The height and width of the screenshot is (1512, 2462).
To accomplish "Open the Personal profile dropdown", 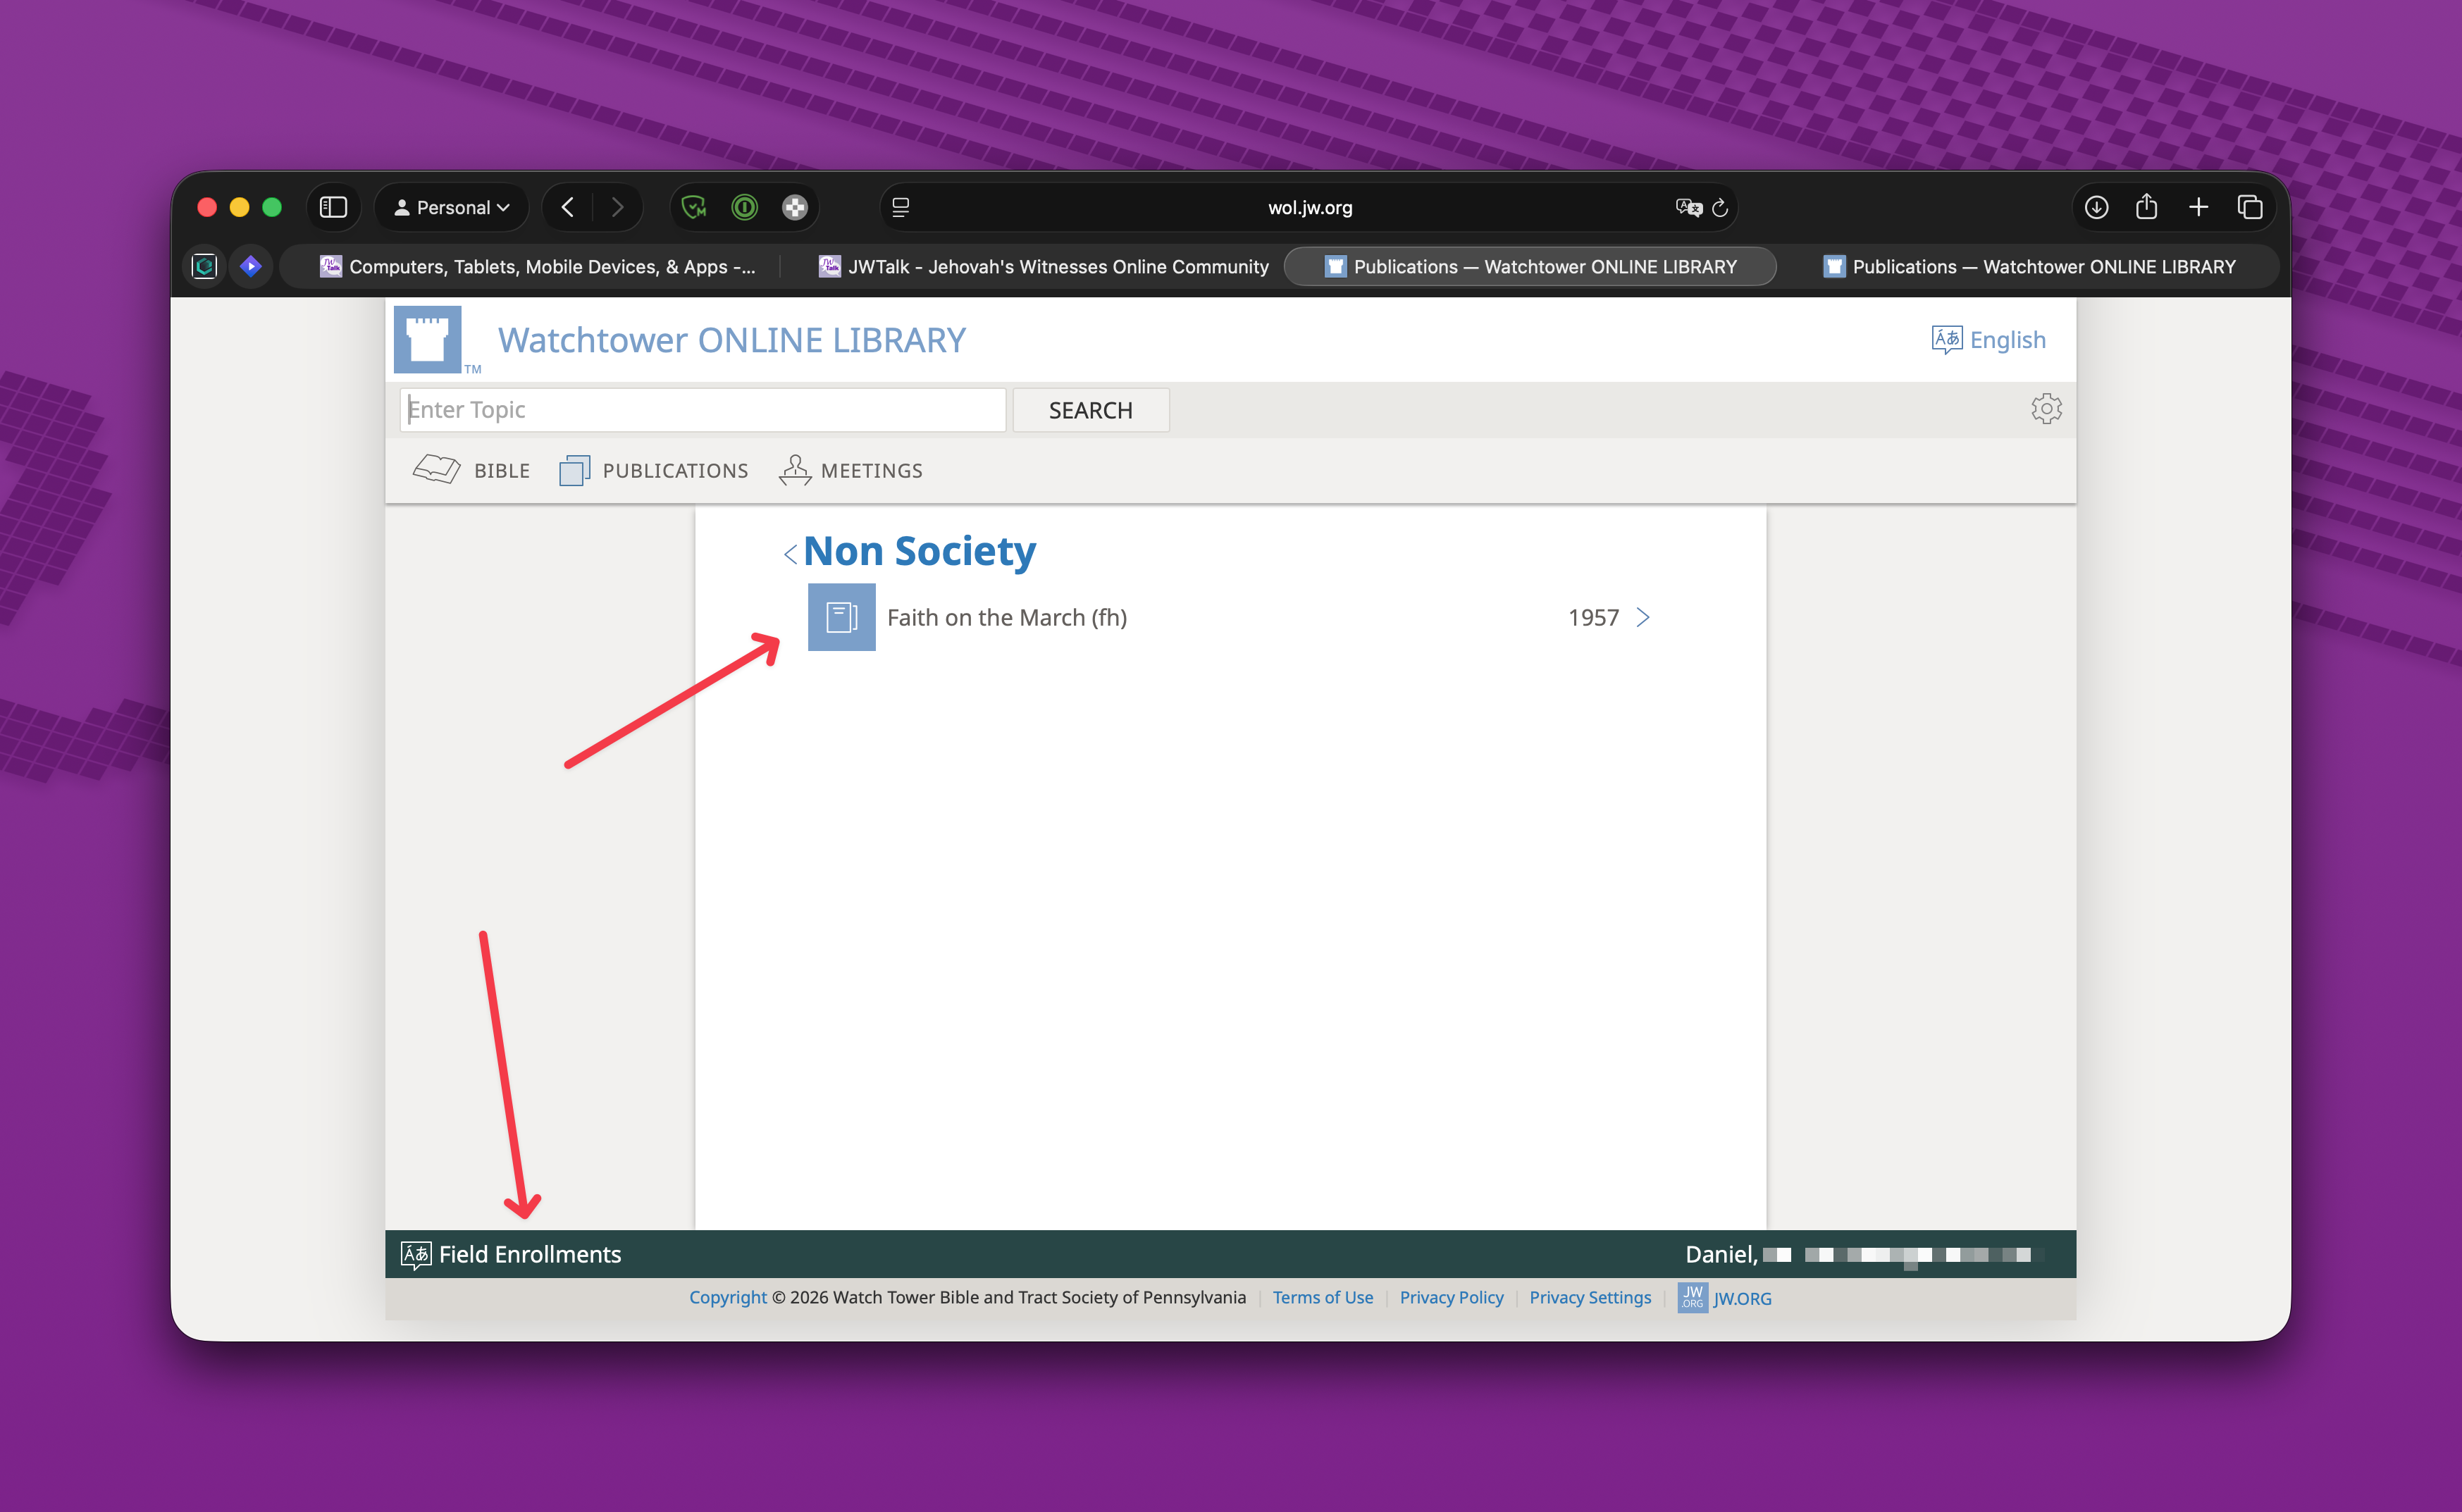I will tap(452, 207).
